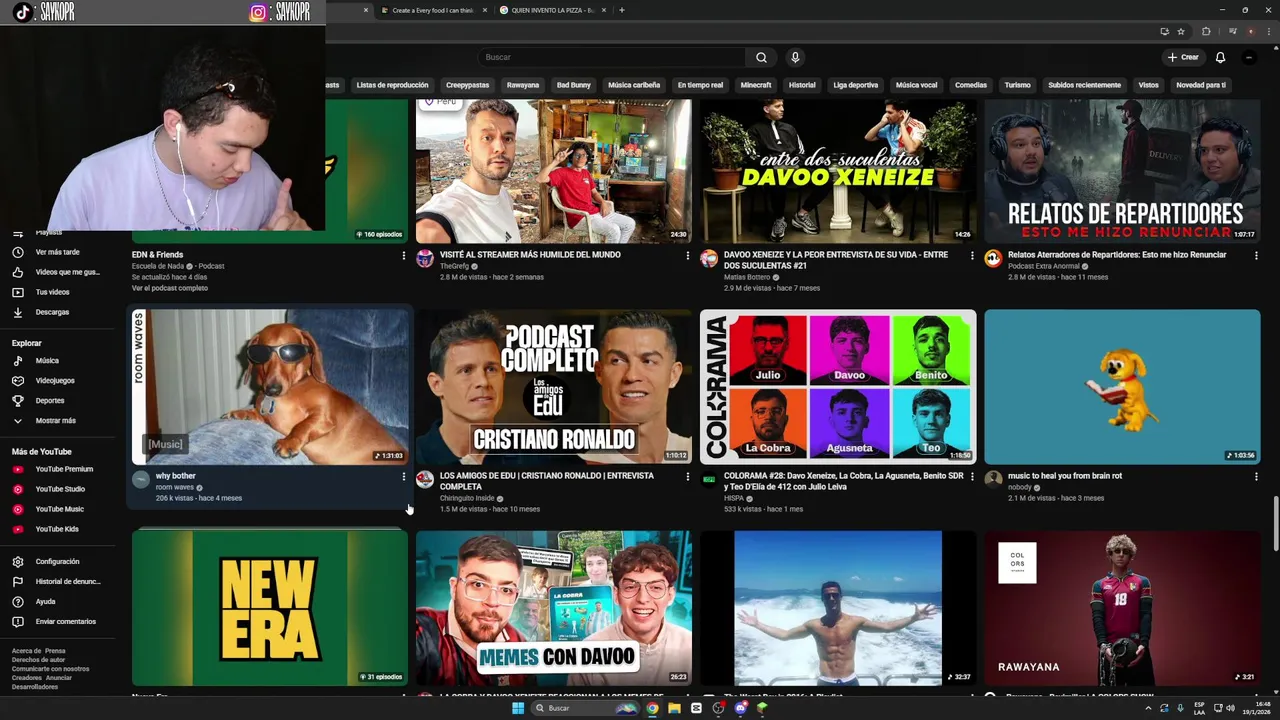Screen dimensions: 1280x720
Task: Open options for Relatos de Repartidores video
Action: click(1256, 256)
